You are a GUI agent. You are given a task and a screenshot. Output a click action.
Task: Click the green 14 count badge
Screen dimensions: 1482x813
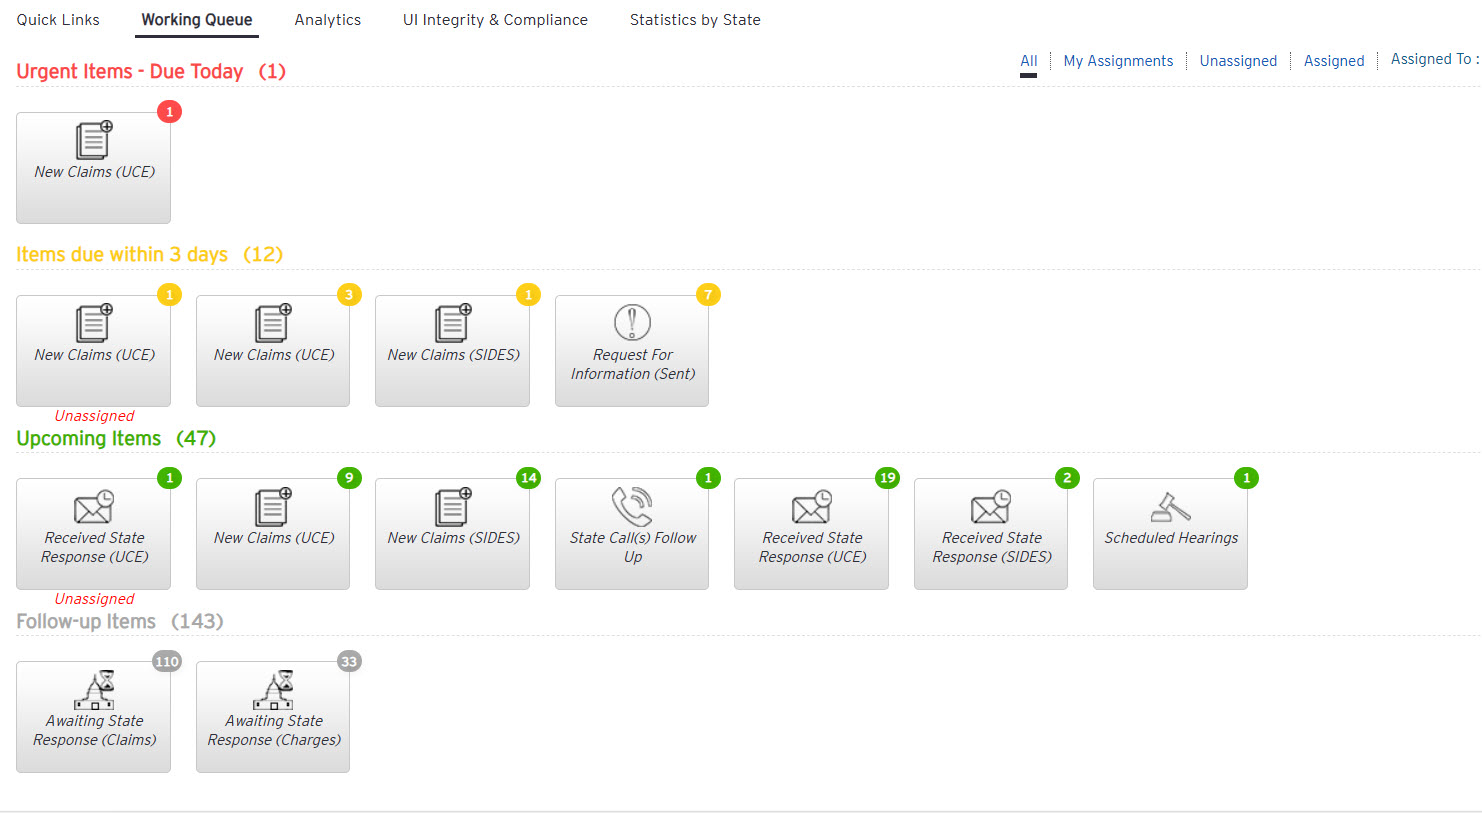529,478
